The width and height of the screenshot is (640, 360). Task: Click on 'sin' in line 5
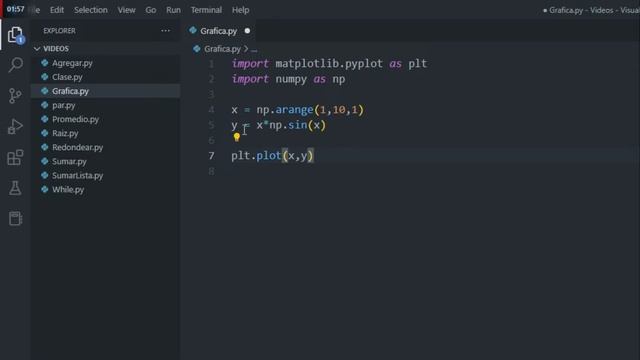298,125
